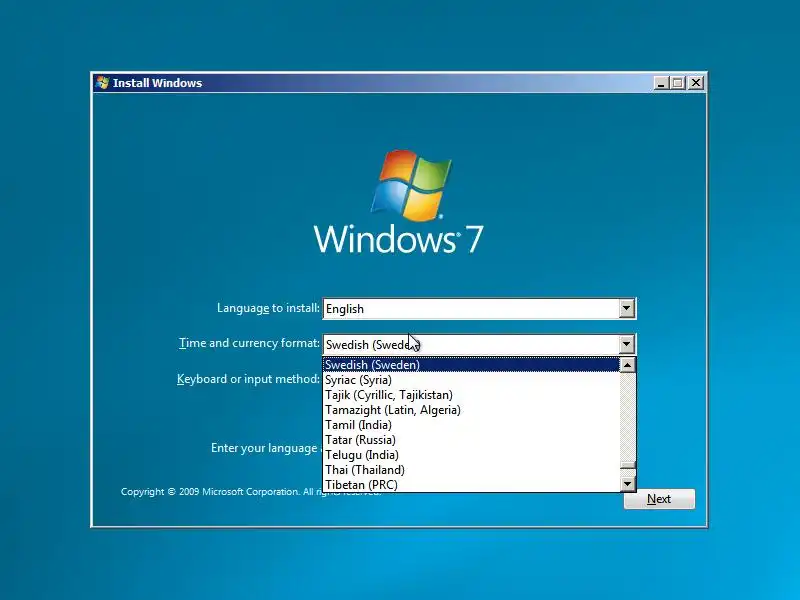Select Syriac (Syria) from the list
The width and height of the screenshot is (800, 600).
tap(471, 380)
